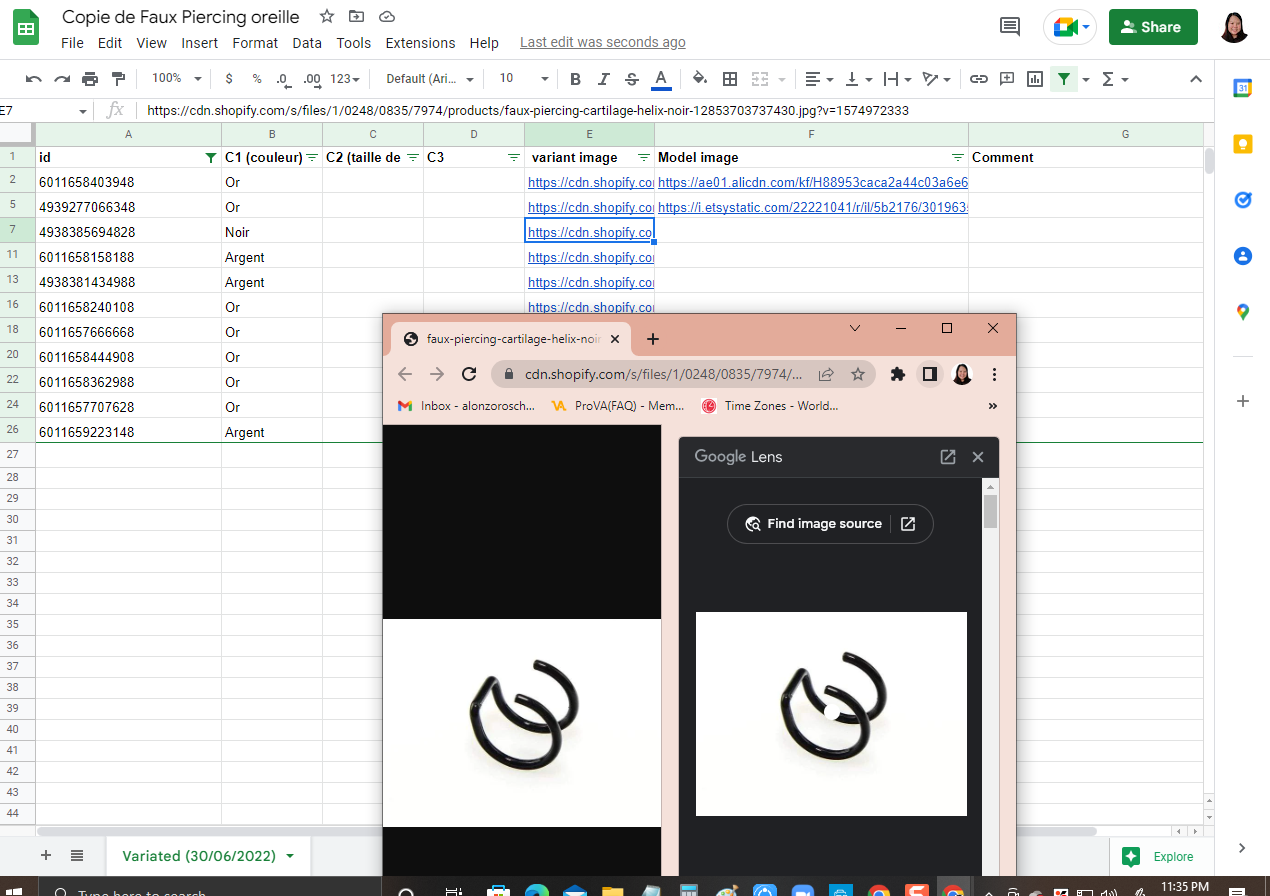
Task: Decrease decimal places
Action: [283, 79]
